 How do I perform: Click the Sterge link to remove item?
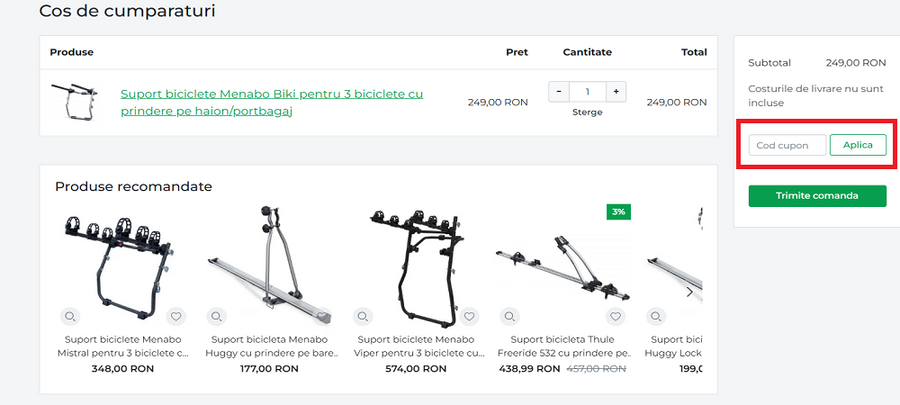pos(587,112)
